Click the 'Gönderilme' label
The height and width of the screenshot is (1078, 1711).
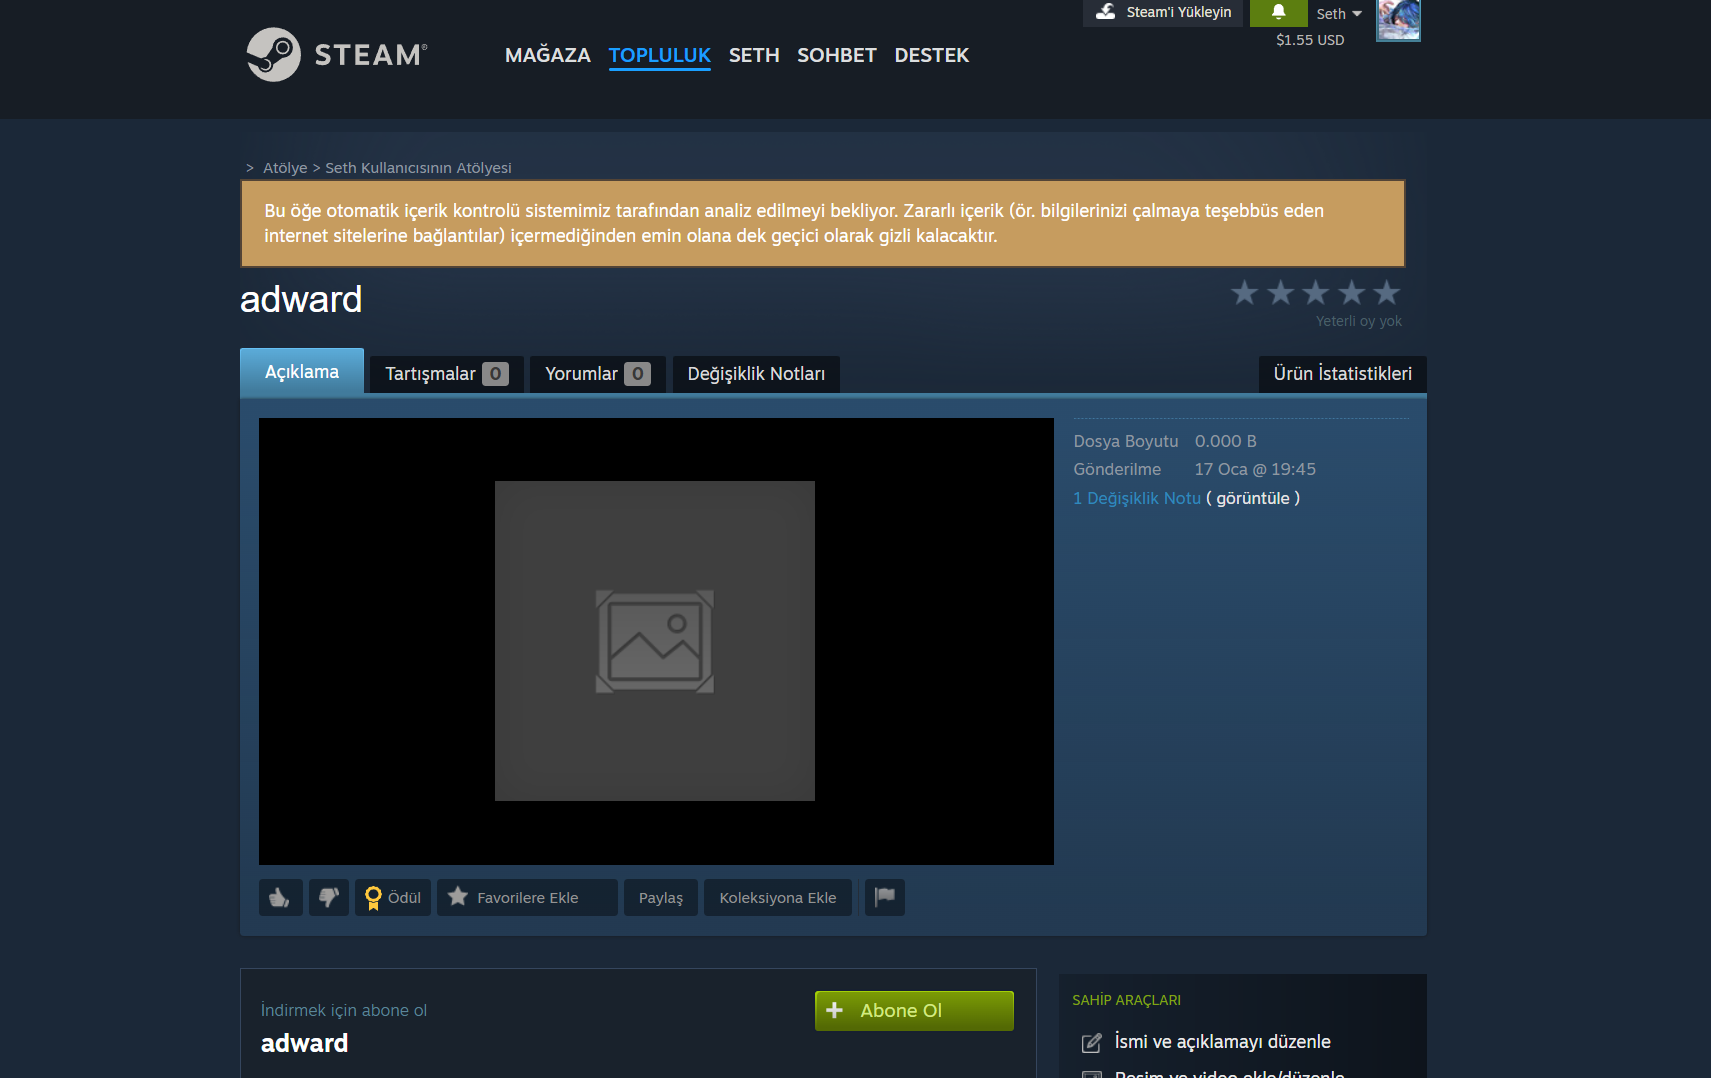[x=1117, y=469]
